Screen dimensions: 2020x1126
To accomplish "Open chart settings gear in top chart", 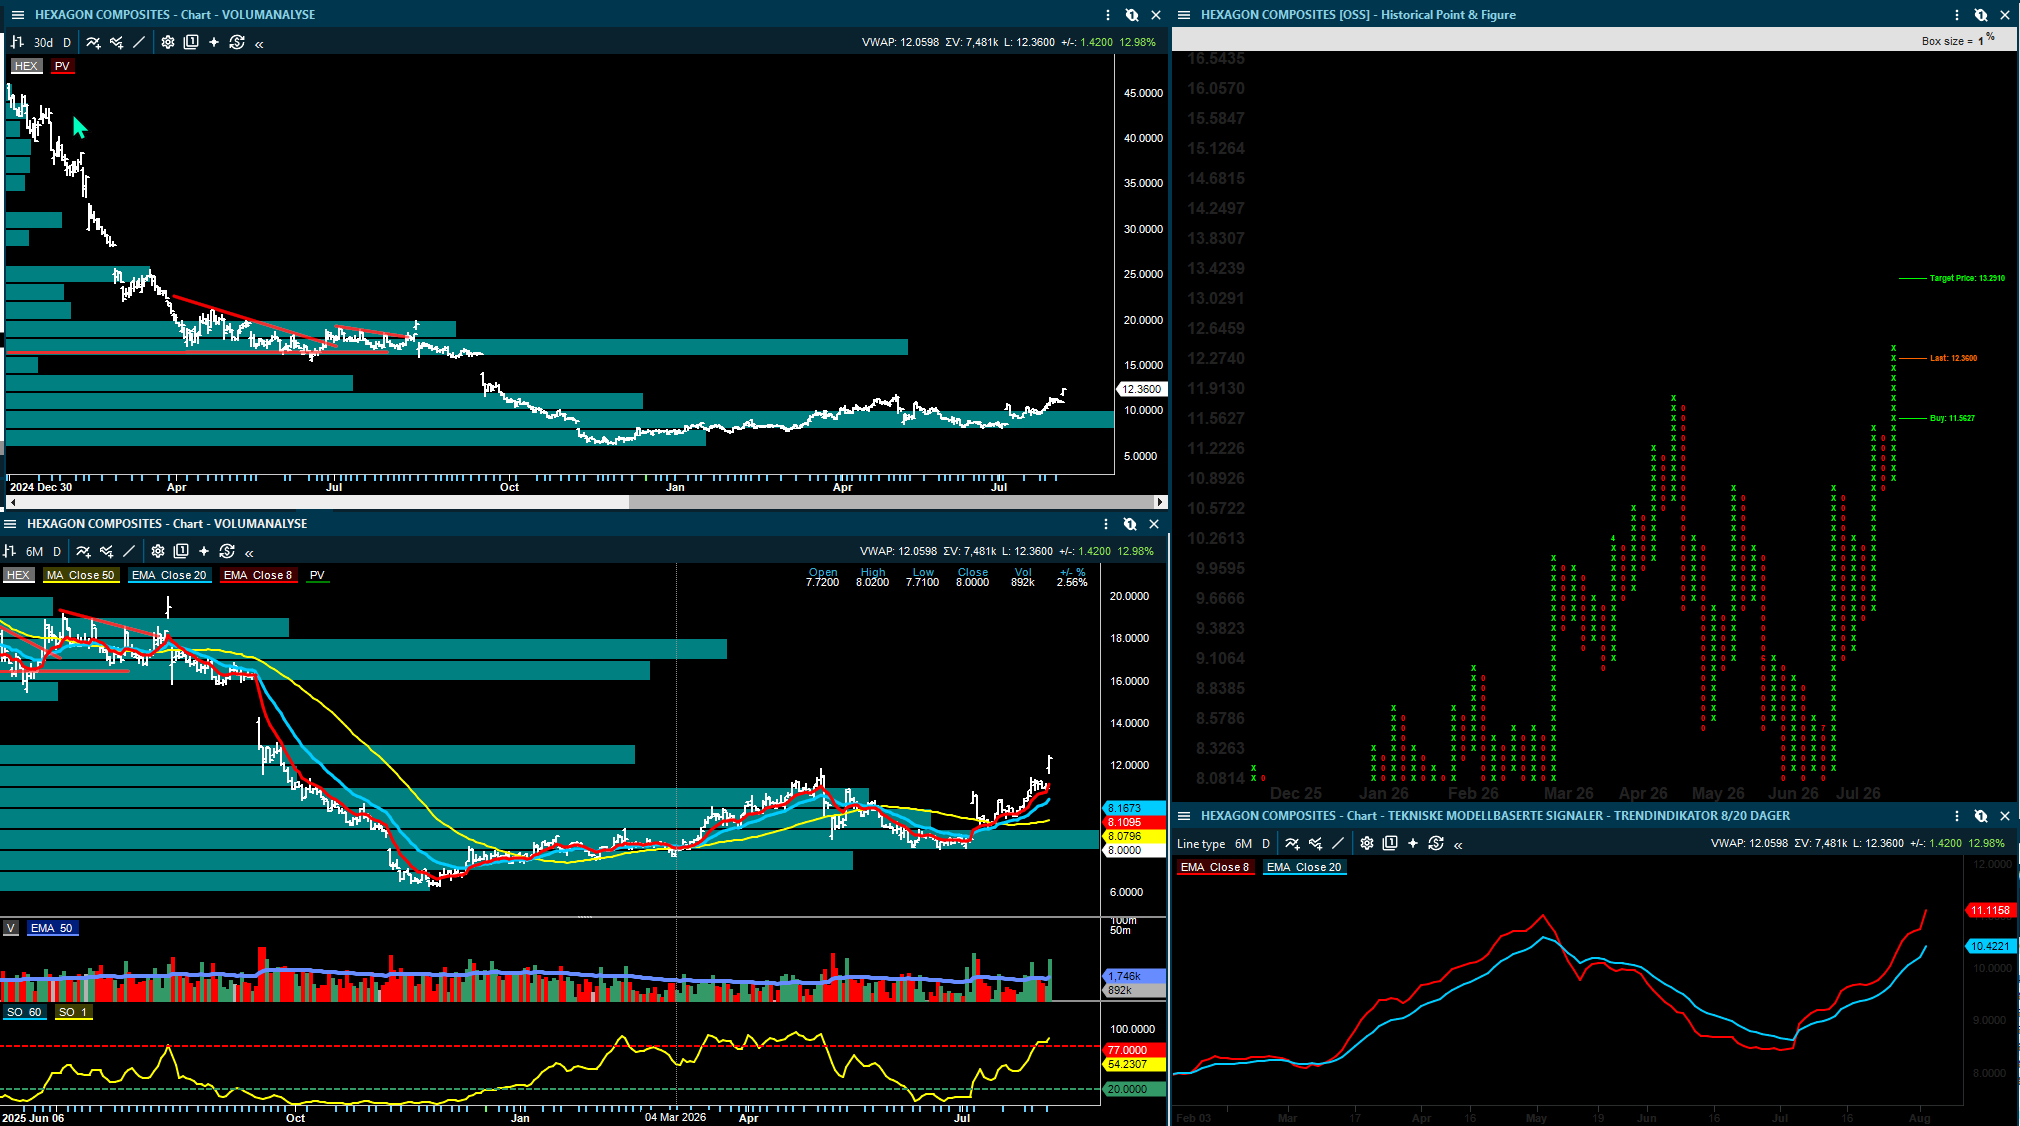I will pyautogui.click(x=168, y=42).
